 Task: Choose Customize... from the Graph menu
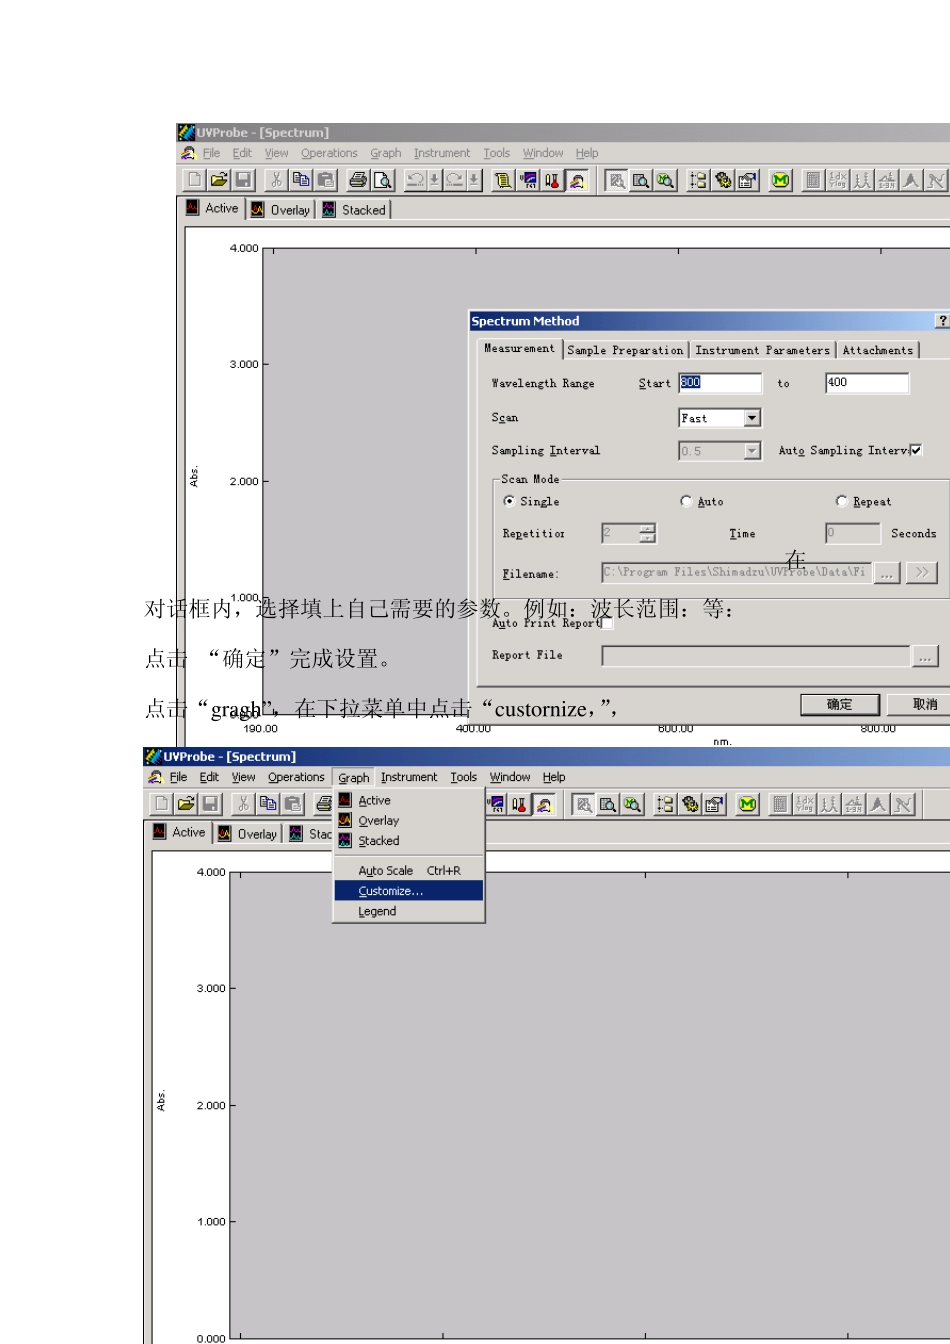[408, 890]
